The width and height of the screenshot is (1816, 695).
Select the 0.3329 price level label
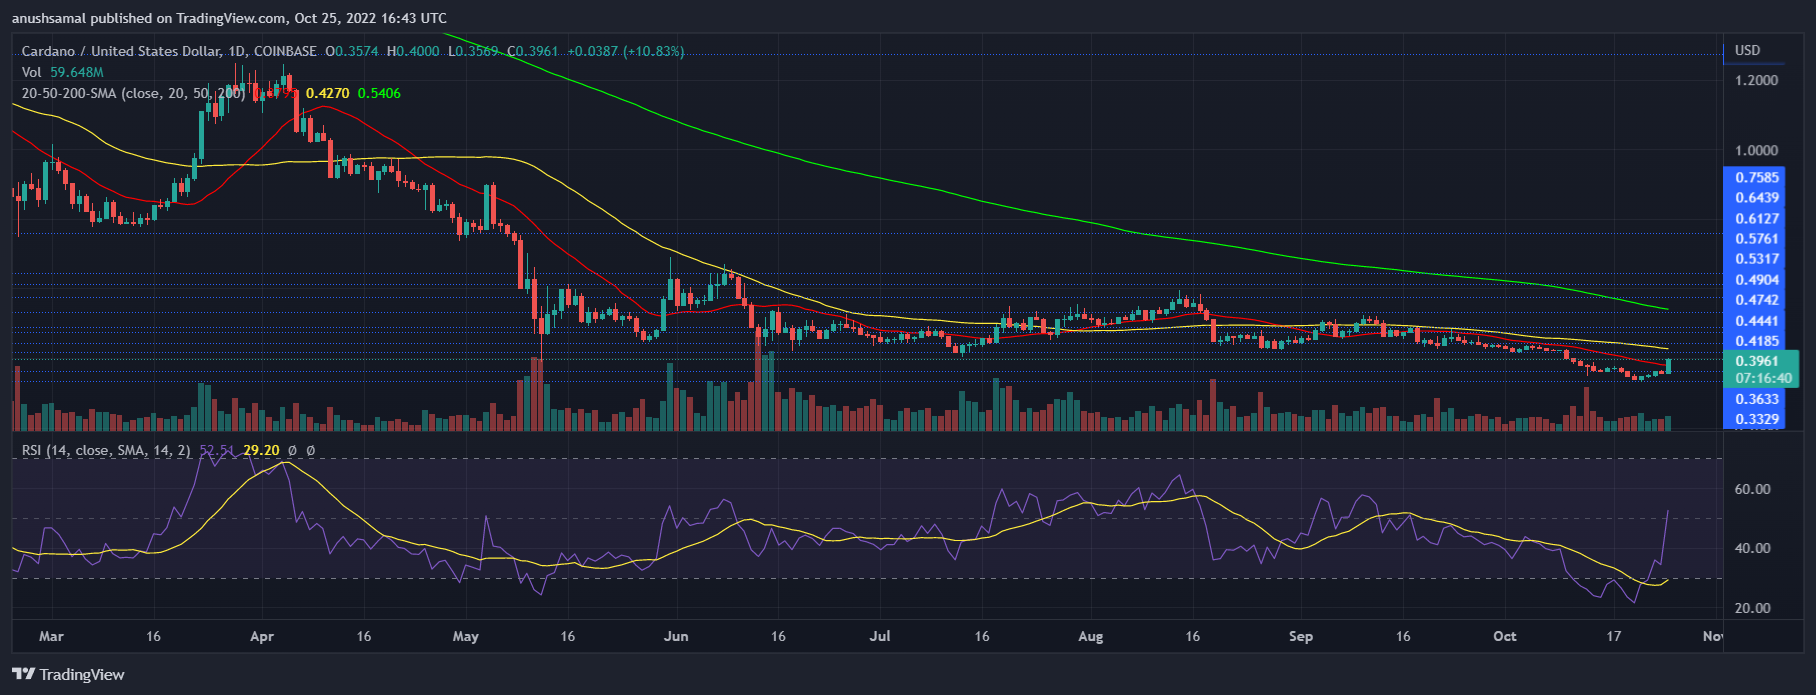(1757, 419)
